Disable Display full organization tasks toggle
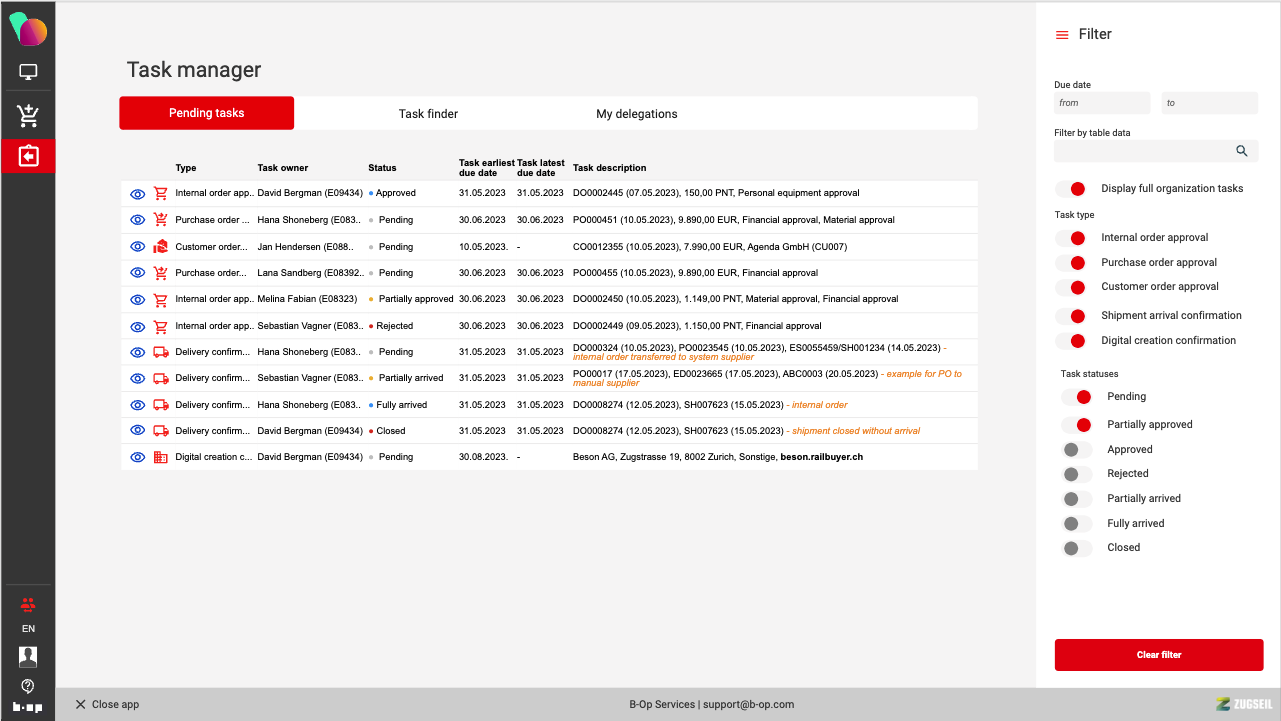This screenshot has height=721, width=1281. [x=1072, y=189]
